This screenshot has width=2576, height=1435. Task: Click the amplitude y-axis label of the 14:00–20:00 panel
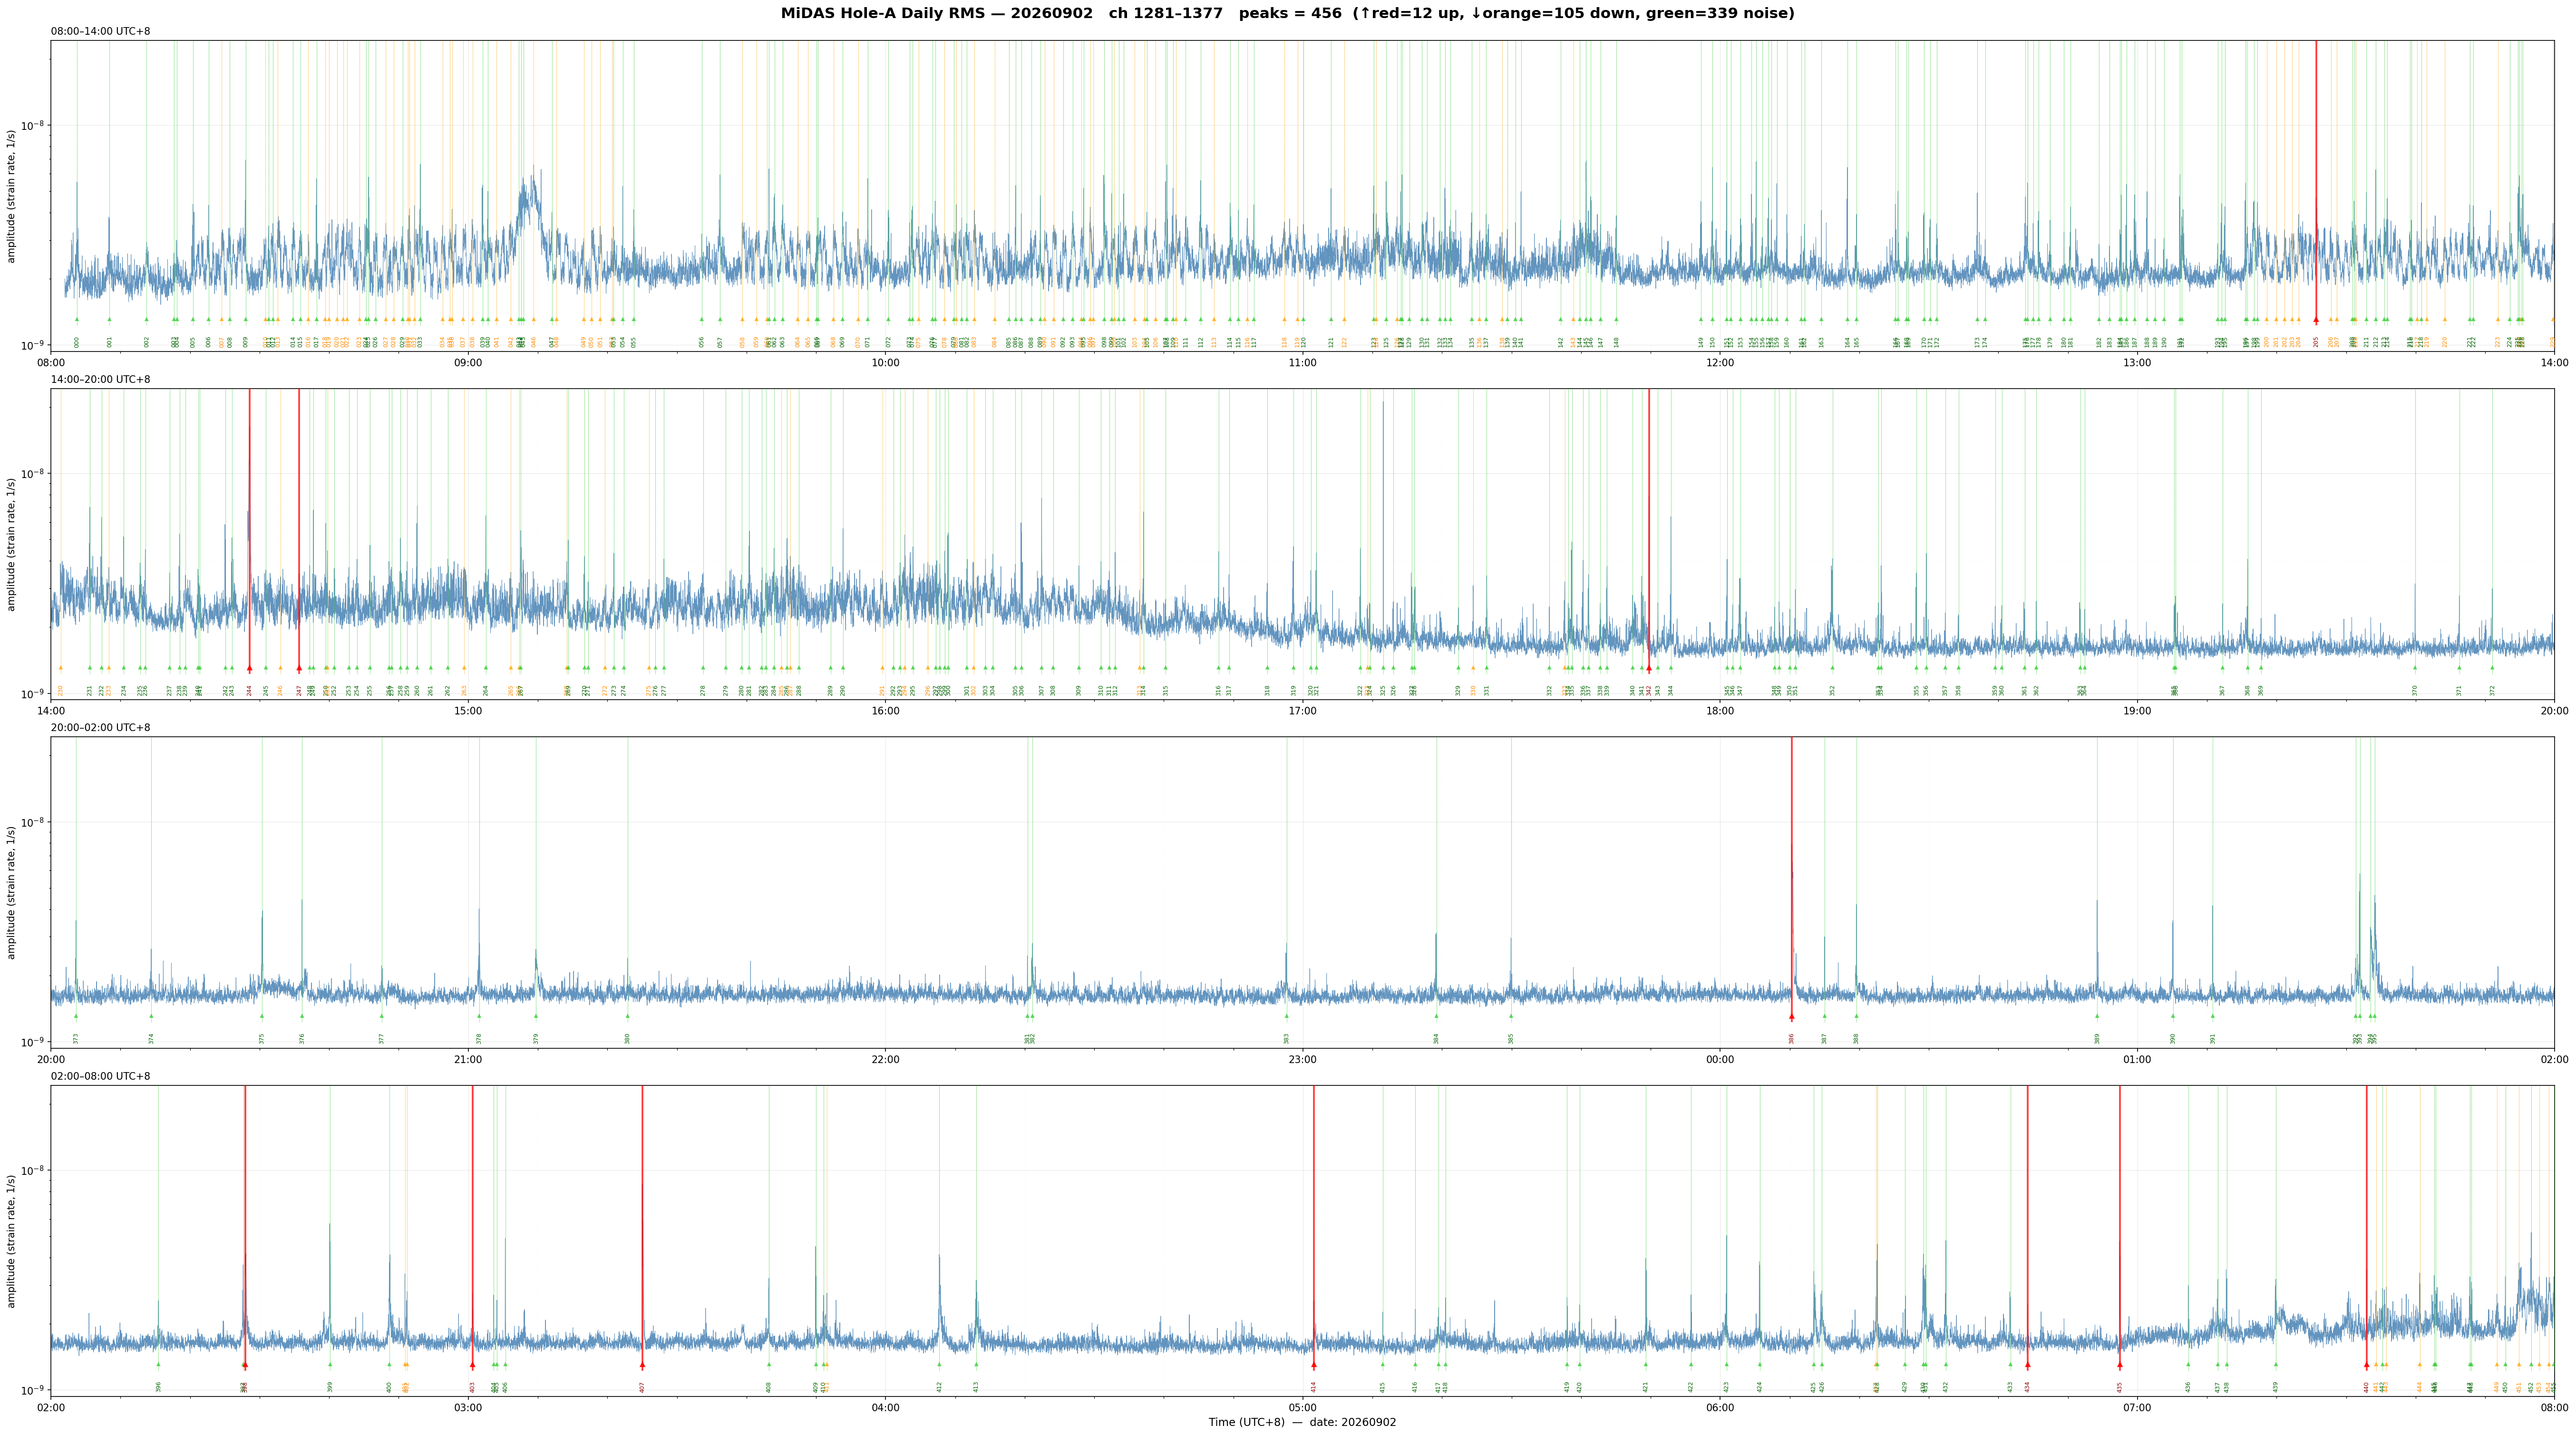coord(12,544)
